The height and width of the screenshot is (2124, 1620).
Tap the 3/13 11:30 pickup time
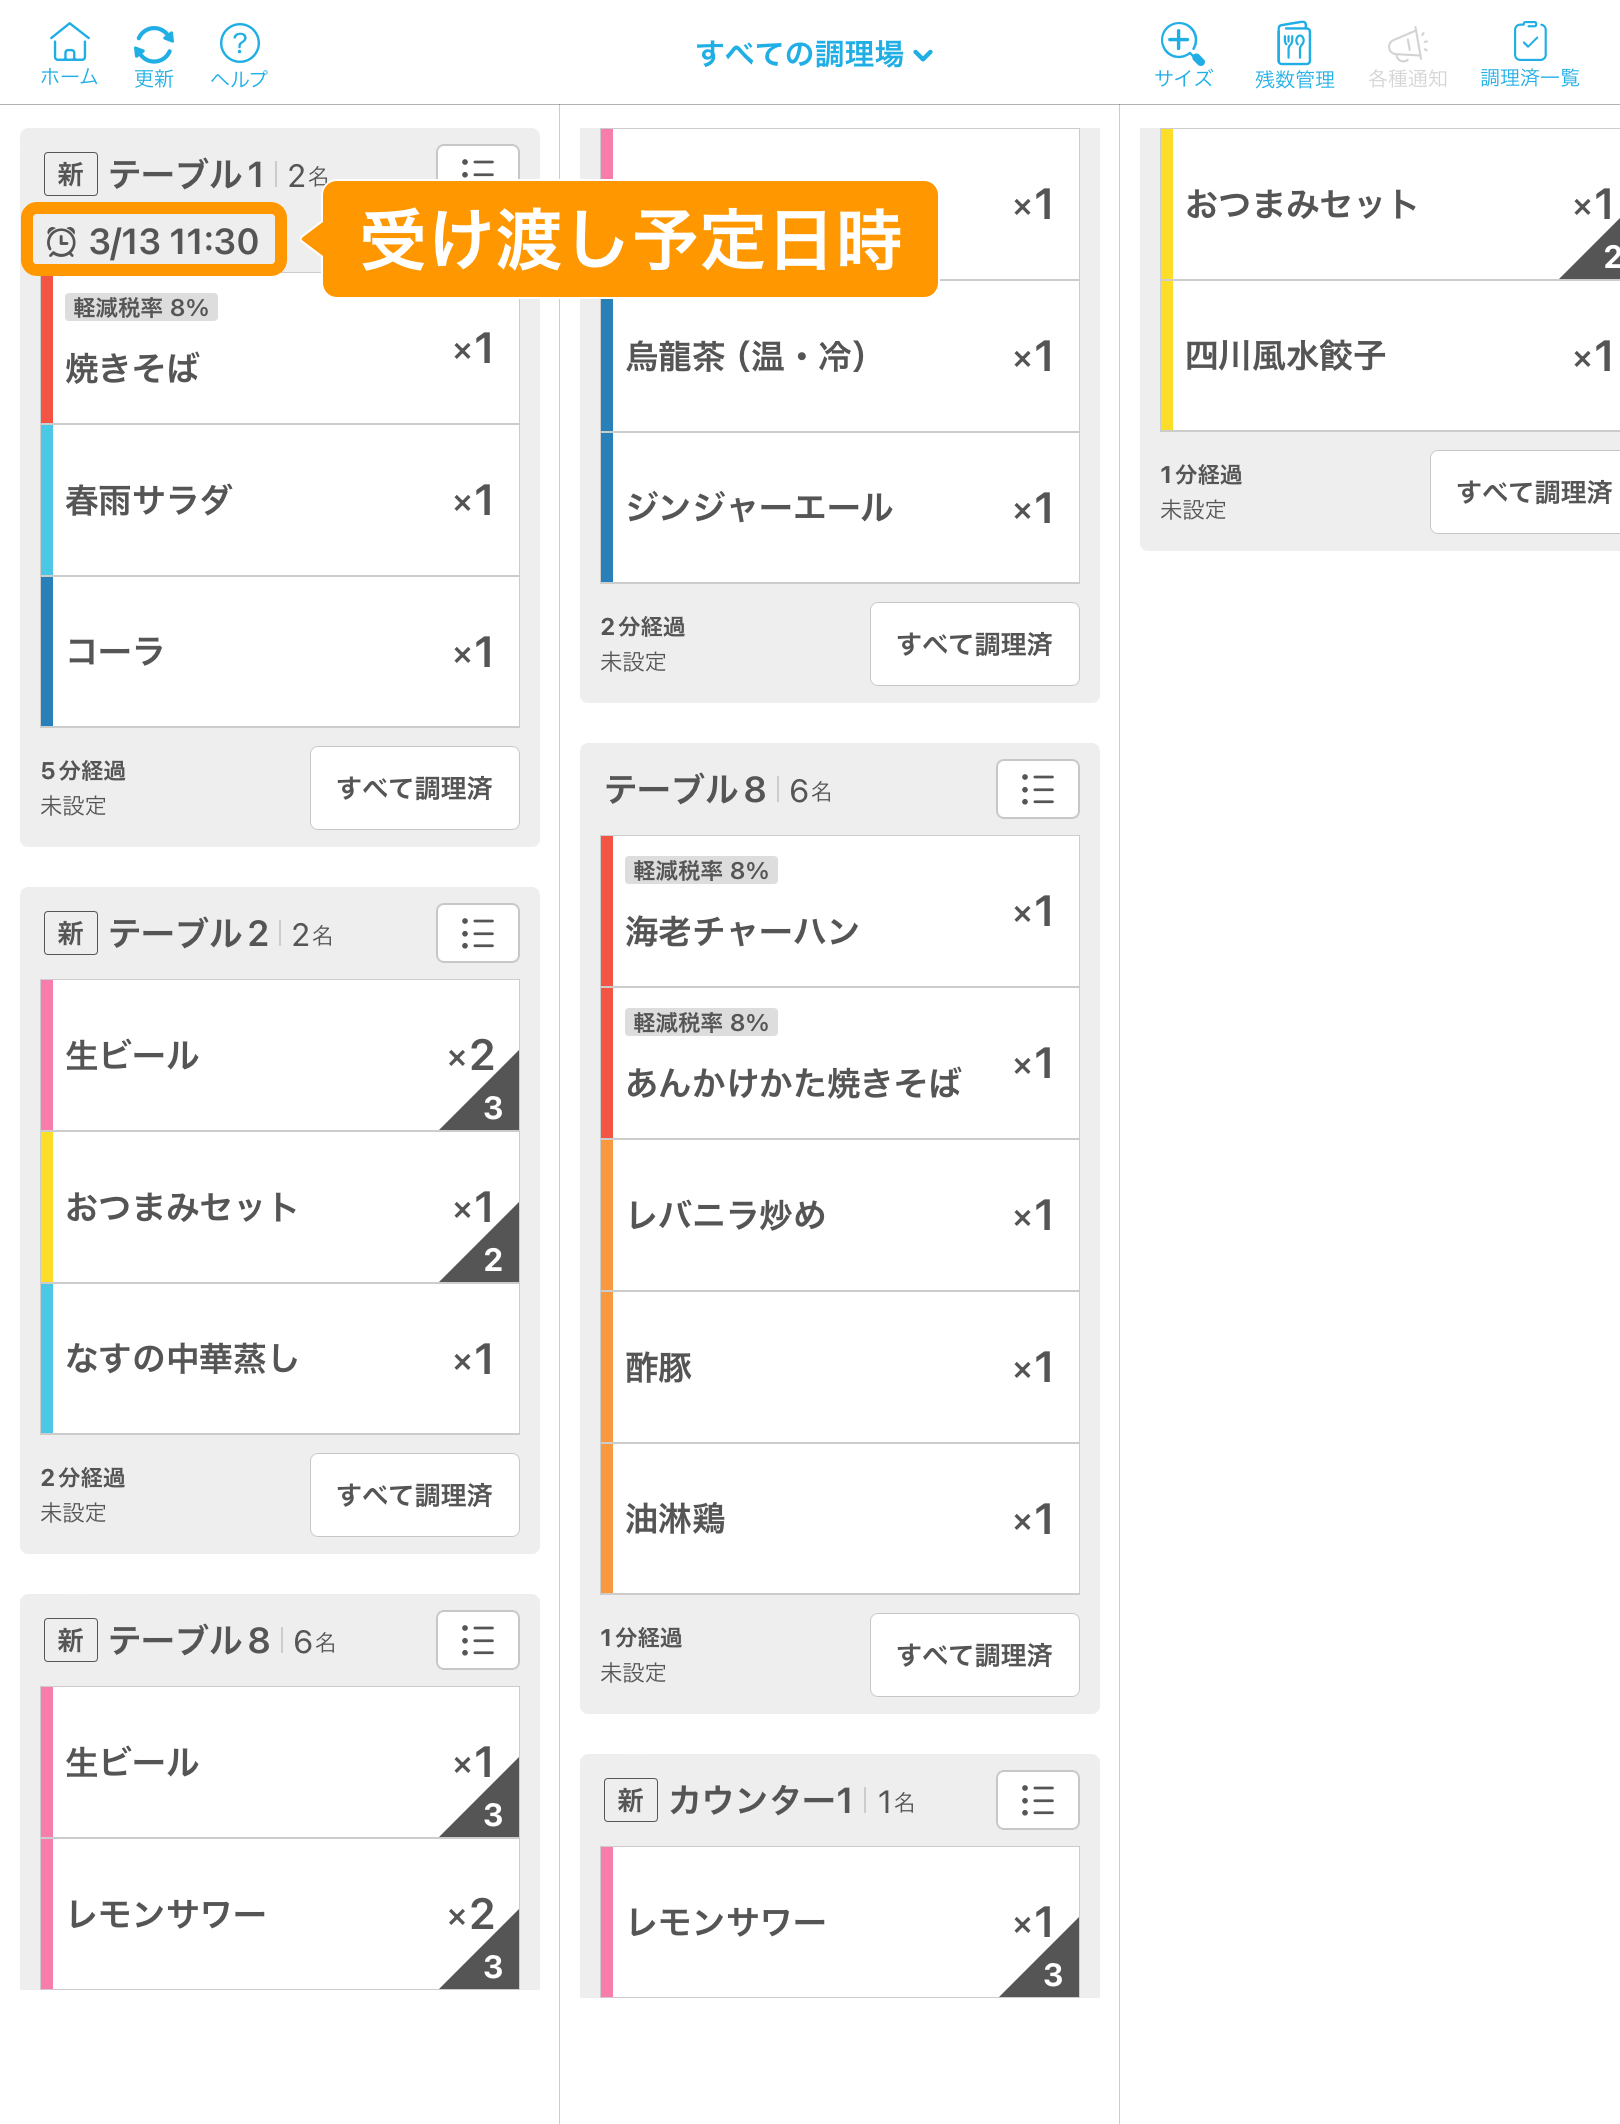154,240
